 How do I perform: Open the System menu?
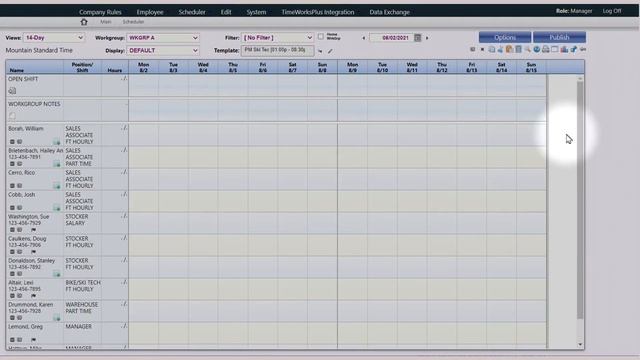click(x=256, y=12)
